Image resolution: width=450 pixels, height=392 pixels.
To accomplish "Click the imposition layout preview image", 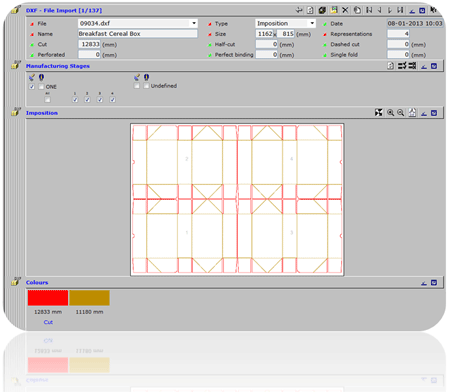I will [237, 199].
